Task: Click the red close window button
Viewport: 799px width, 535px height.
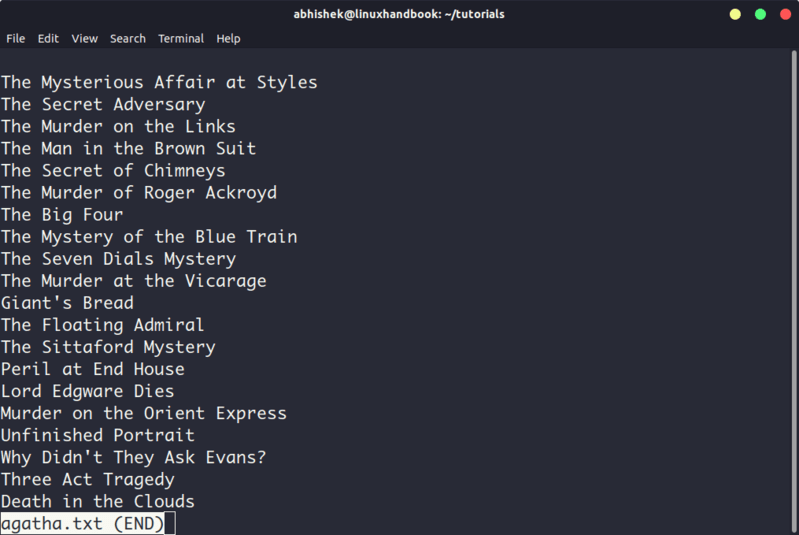Action: (x=785, y=14)
